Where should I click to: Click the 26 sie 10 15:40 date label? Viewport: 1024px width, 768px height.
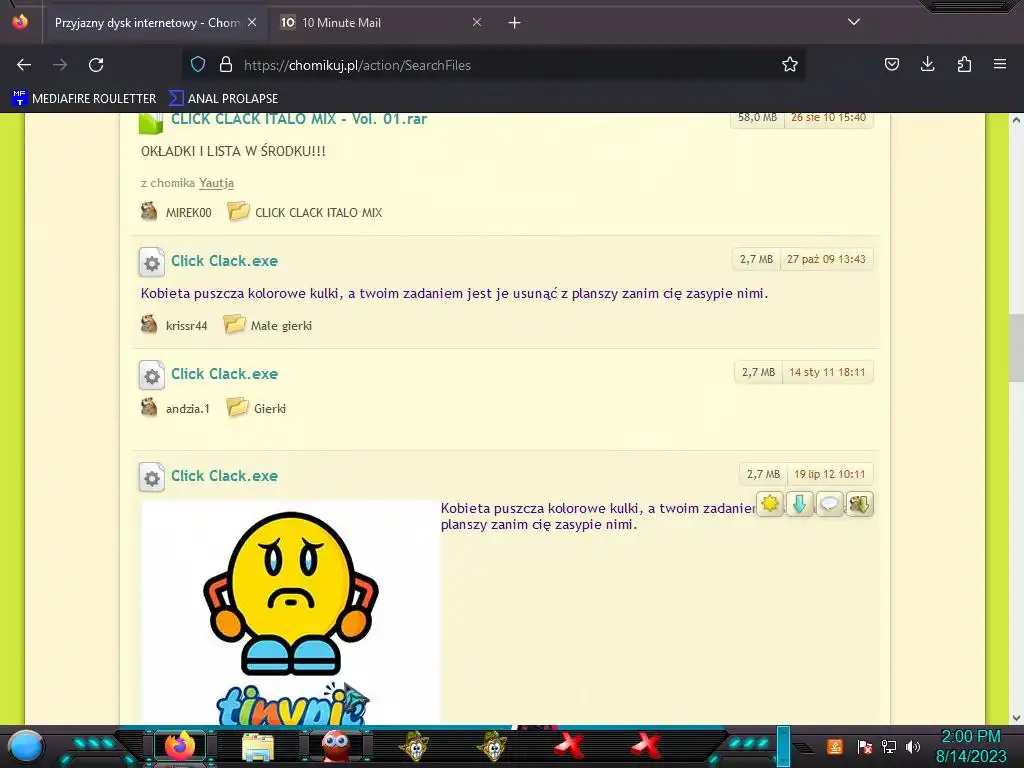pyautogui.click(x=828, y=118)
